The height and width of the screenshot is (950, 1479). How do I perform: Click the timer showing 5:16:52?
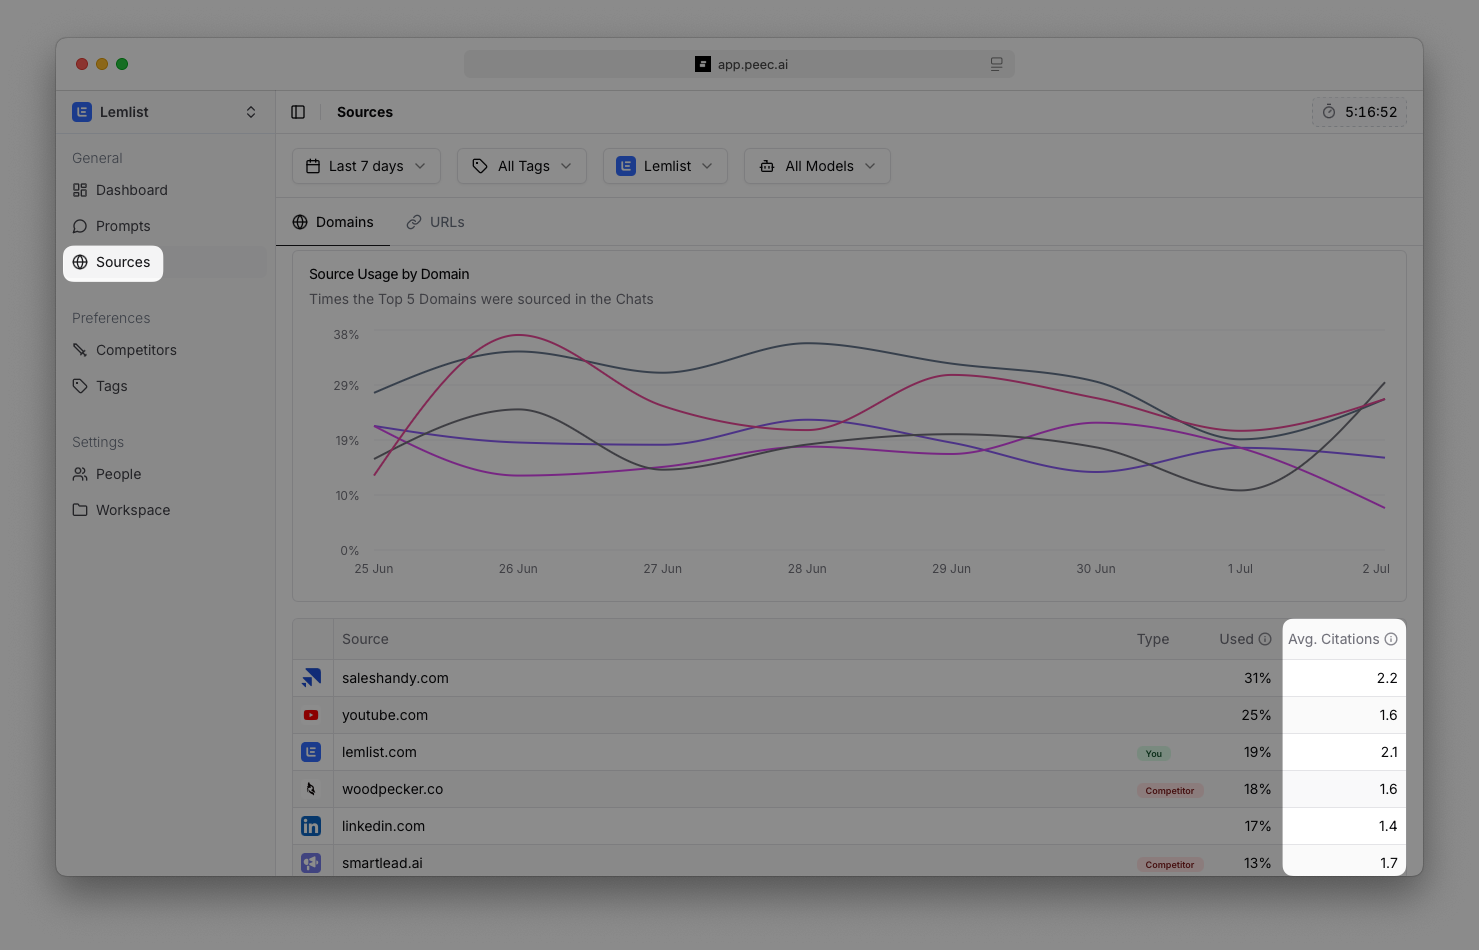click(1358, 112)
